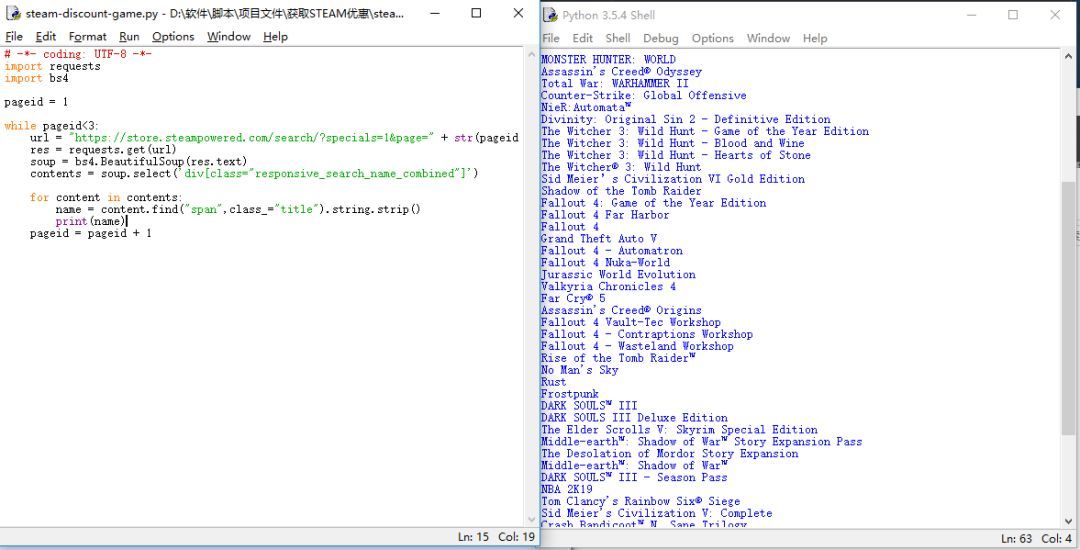Click the 'pageid = 1' line
The image size is (1080, 550).
click(37, 102)
